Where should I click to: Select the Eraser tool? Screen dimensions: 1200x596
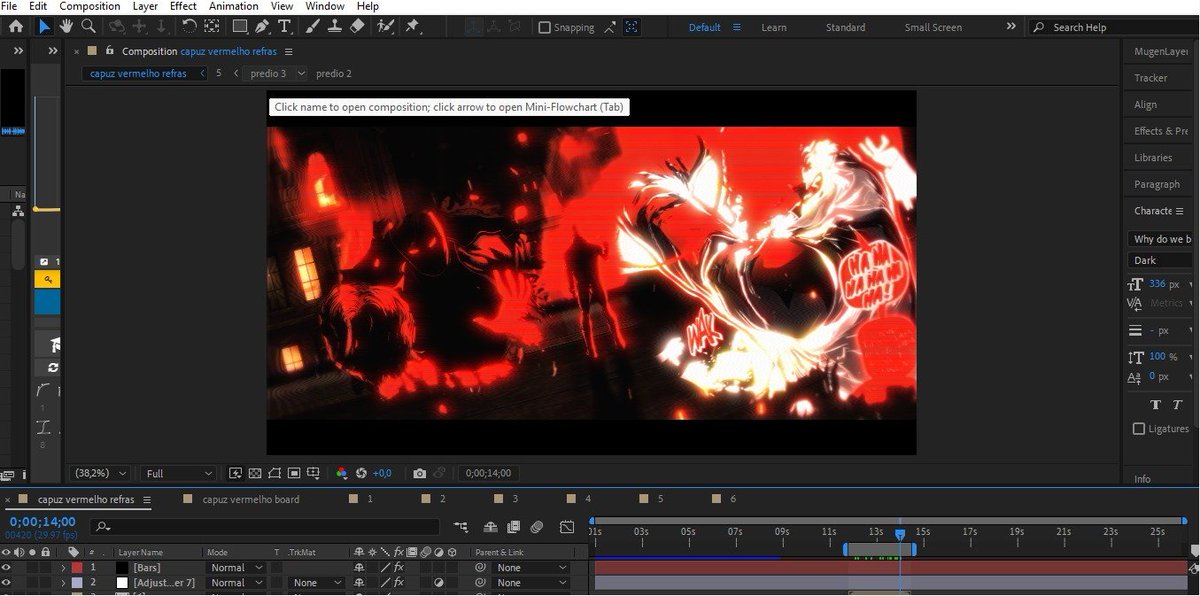click(358, 26)
